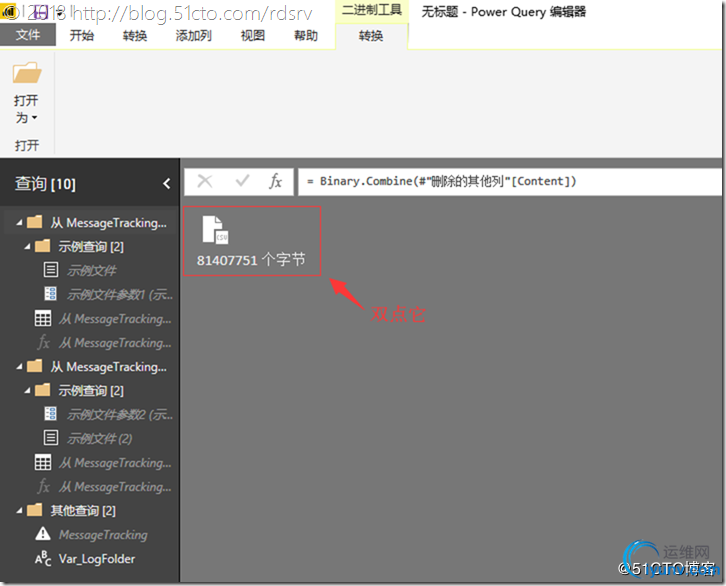Click the 示例文件参数1 parameter icon
This screenshot has width=726, height=586.
pyautogui.click(x=50, y=294)
